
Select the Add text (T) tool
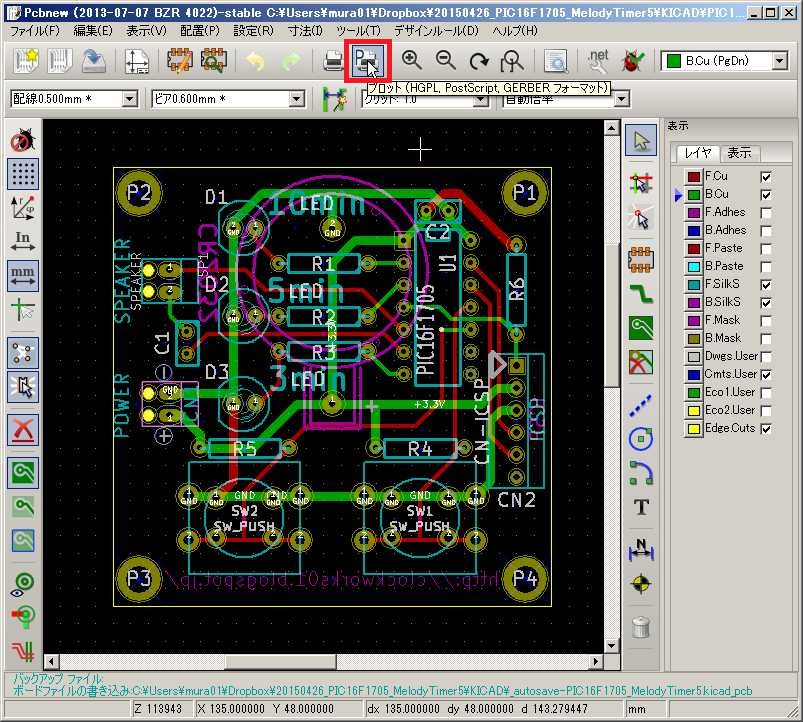click(x=641, y=507)
